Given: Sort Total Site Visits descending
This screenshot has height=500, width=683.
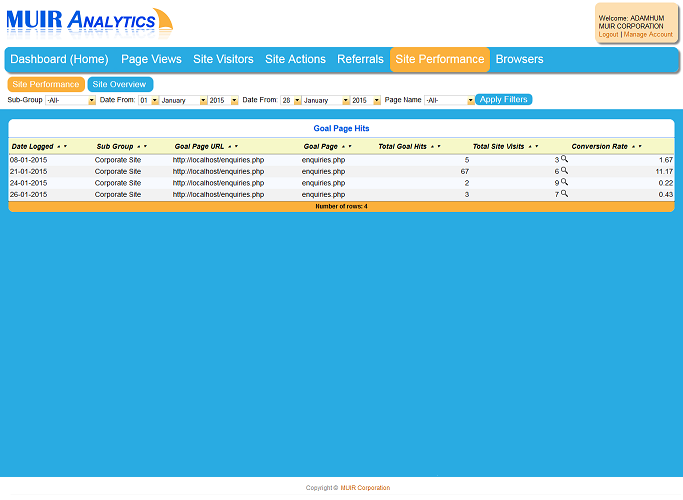Looking at the screenshot, I should pyautogui.click(x=537, y=147).
